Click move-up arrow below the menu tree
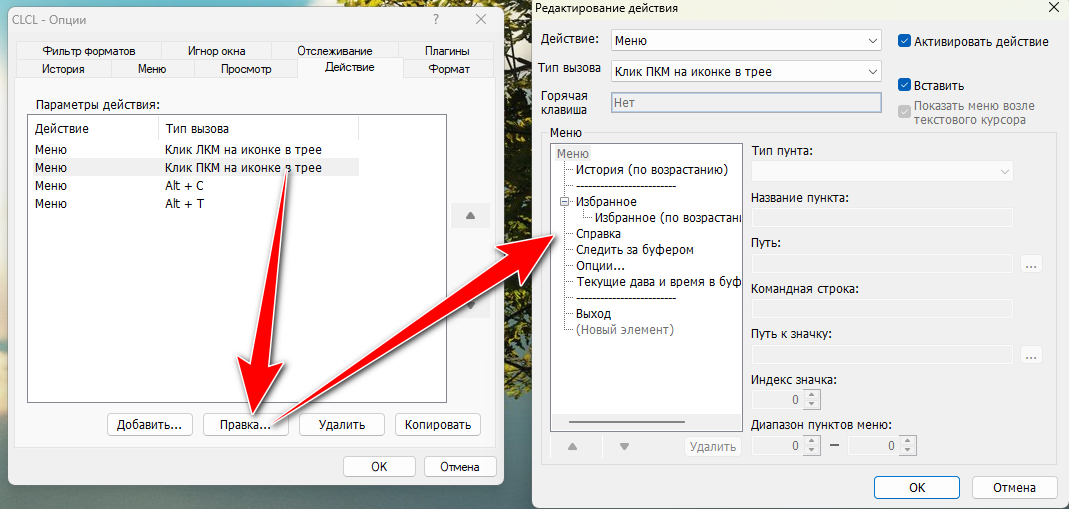Image resolution: width=1069 pixels, height=509 pixels. pyautogui.click(x=573, y=447)
